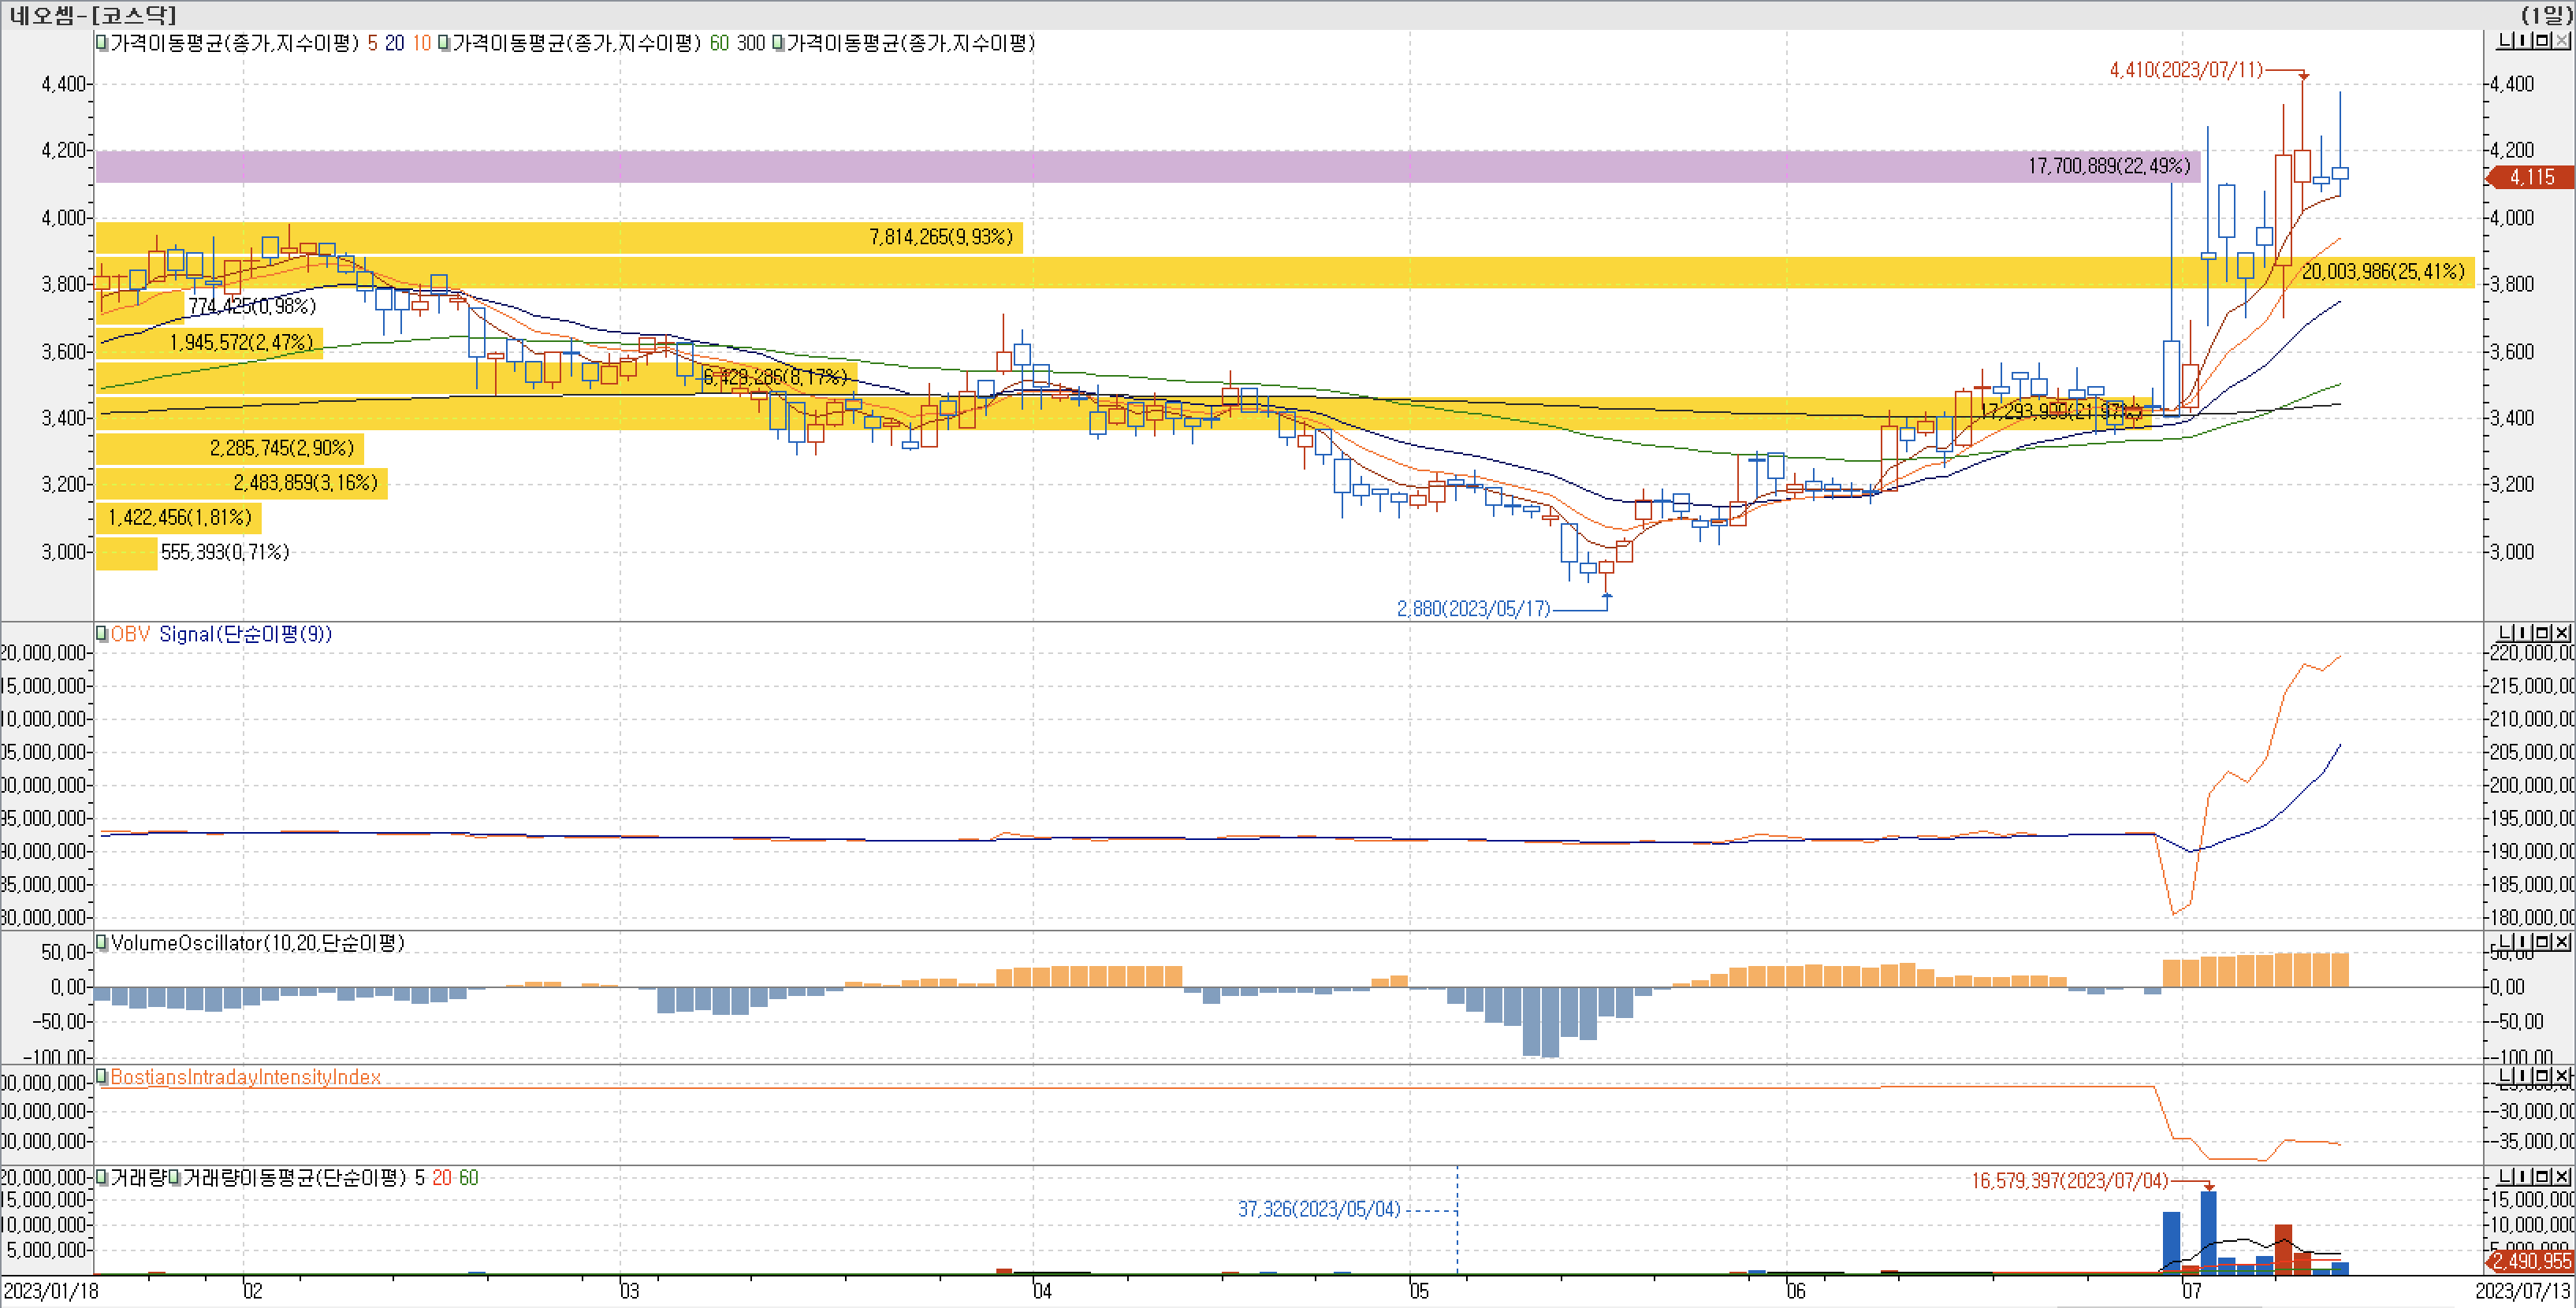Click the current price tag 4,115

point(2530,177)
